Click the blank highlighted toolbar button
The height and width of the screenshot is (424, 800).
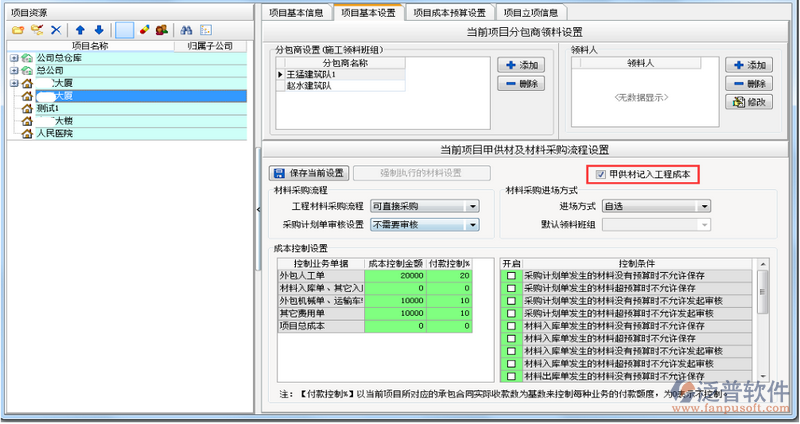click(124, 30)
